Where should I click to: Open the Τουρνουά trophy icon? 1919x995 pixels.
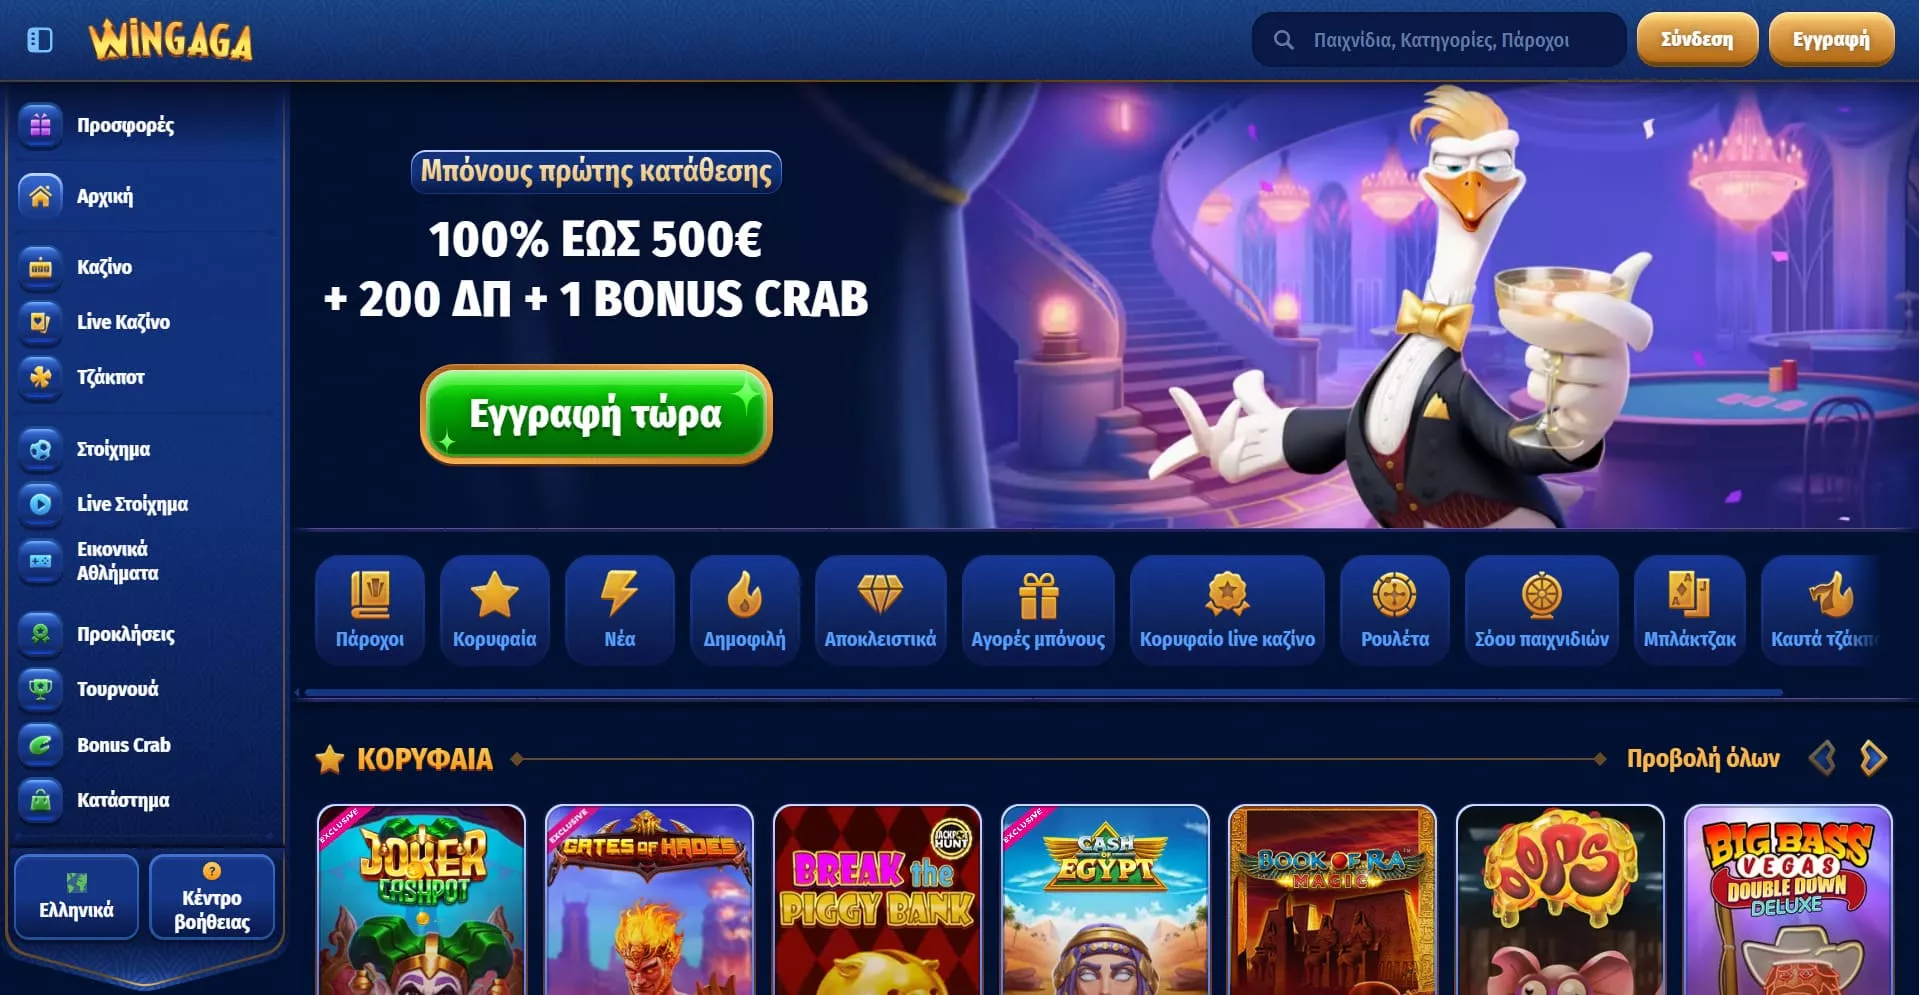pyautogui.click(x=40, y=689)
